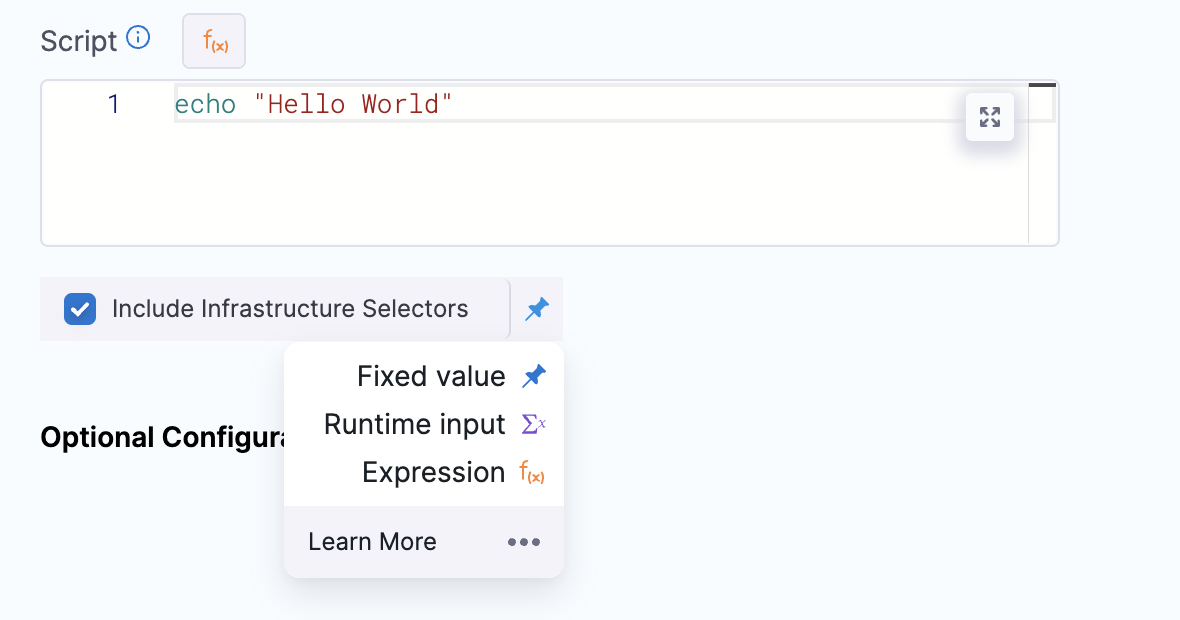
Task: Pick the Expression menu option
Action: 433,472
